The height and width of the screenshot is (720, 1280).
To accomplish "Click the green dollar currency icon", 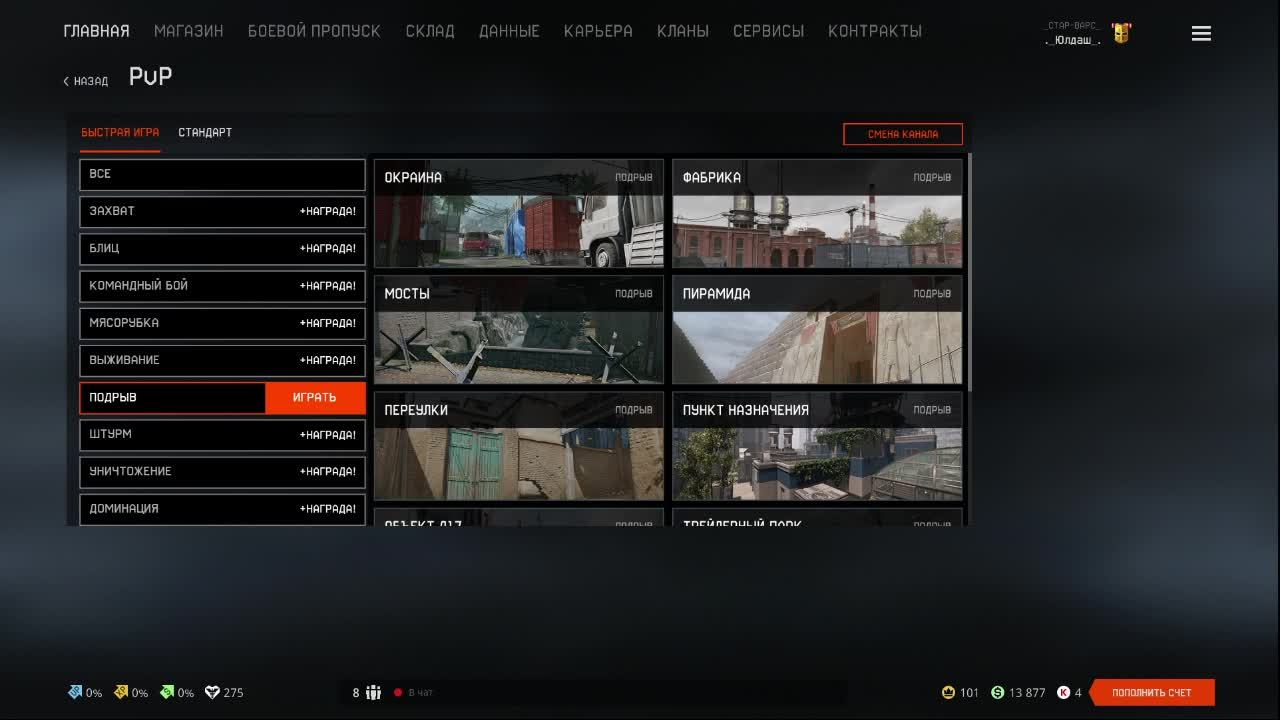I will tap(997, 692).
